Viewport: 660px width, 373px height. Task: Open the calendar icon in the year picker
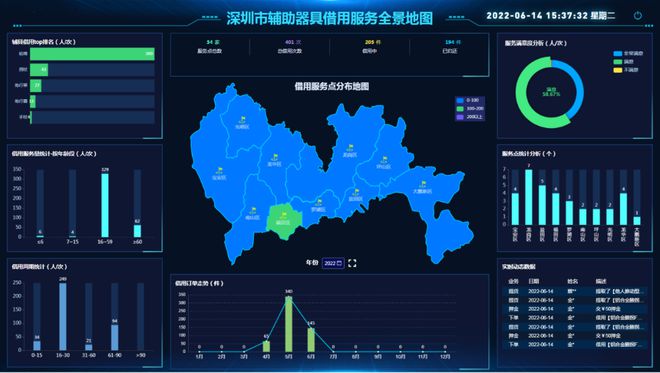[339, 263]
